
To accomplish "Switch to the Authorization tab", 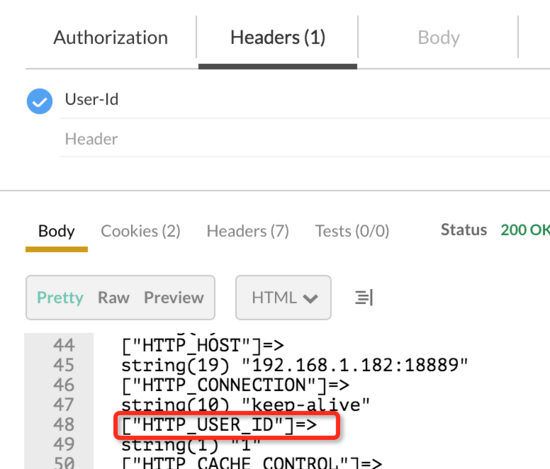I will (x=110, y=38).
